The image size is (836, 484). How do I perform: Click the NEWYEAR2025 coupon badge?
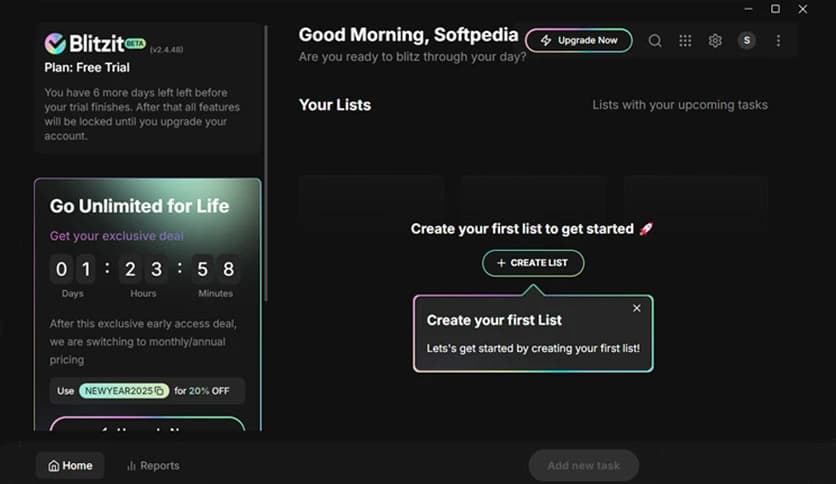[124, 391]
